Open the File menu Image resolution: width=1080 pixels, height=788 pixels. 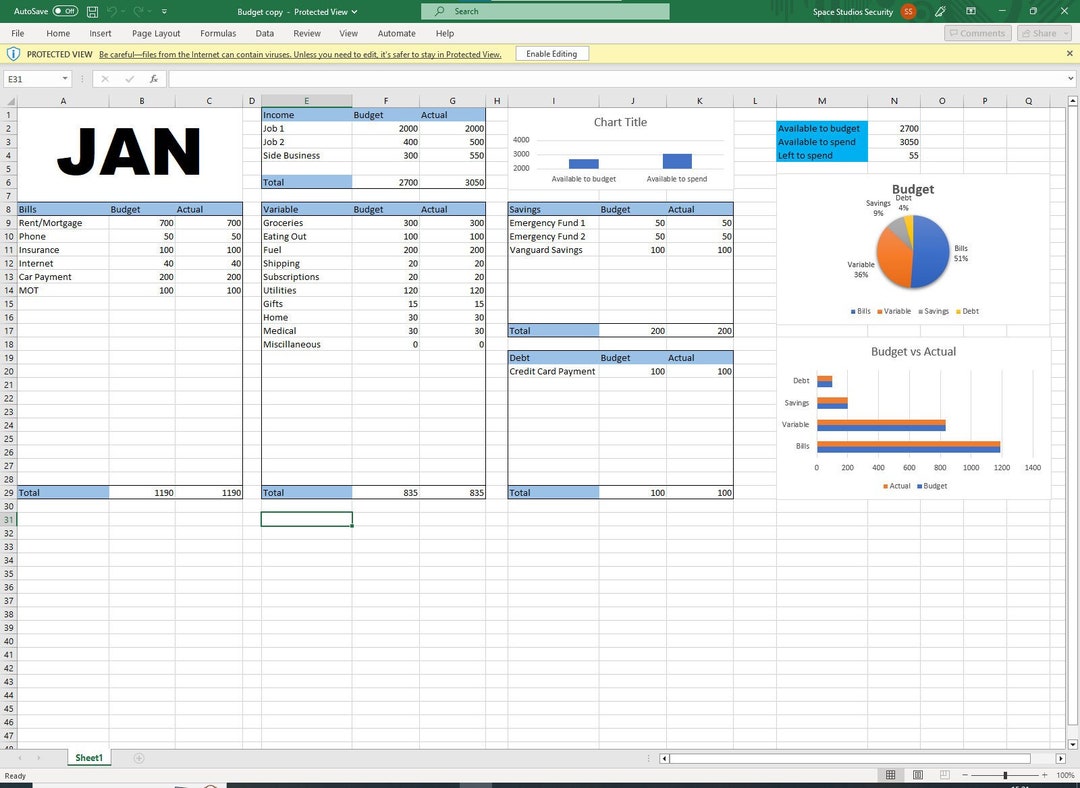click(x=18, y=33)
